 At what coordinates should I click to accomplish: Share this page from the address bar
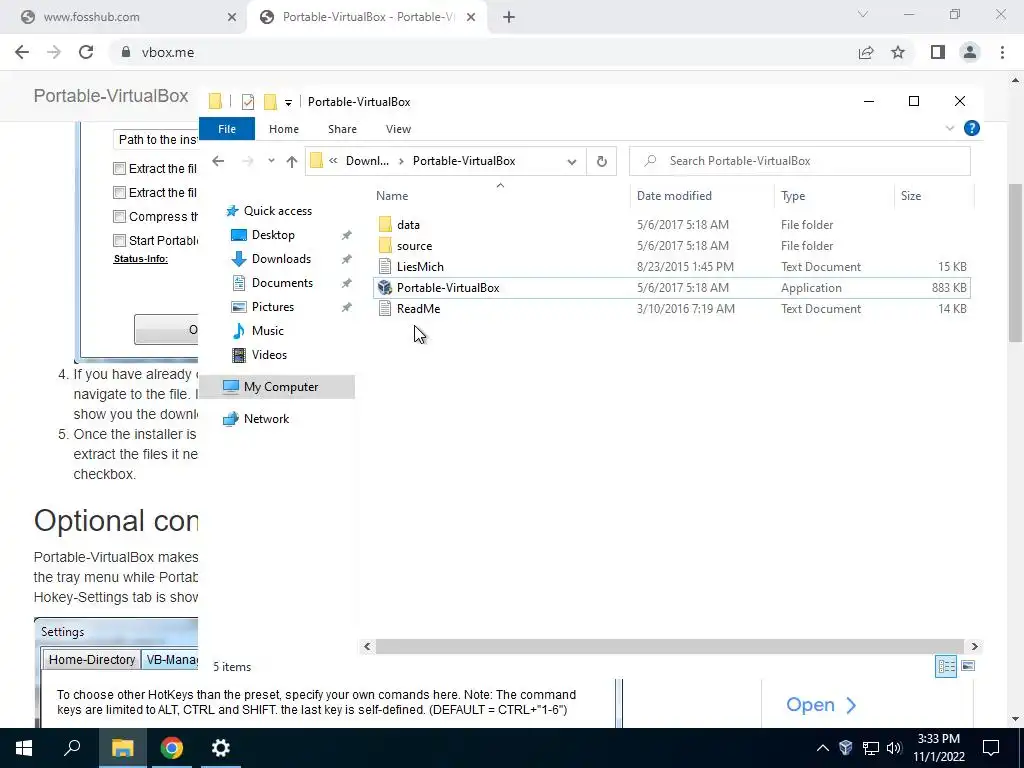(x=866, y=52)
